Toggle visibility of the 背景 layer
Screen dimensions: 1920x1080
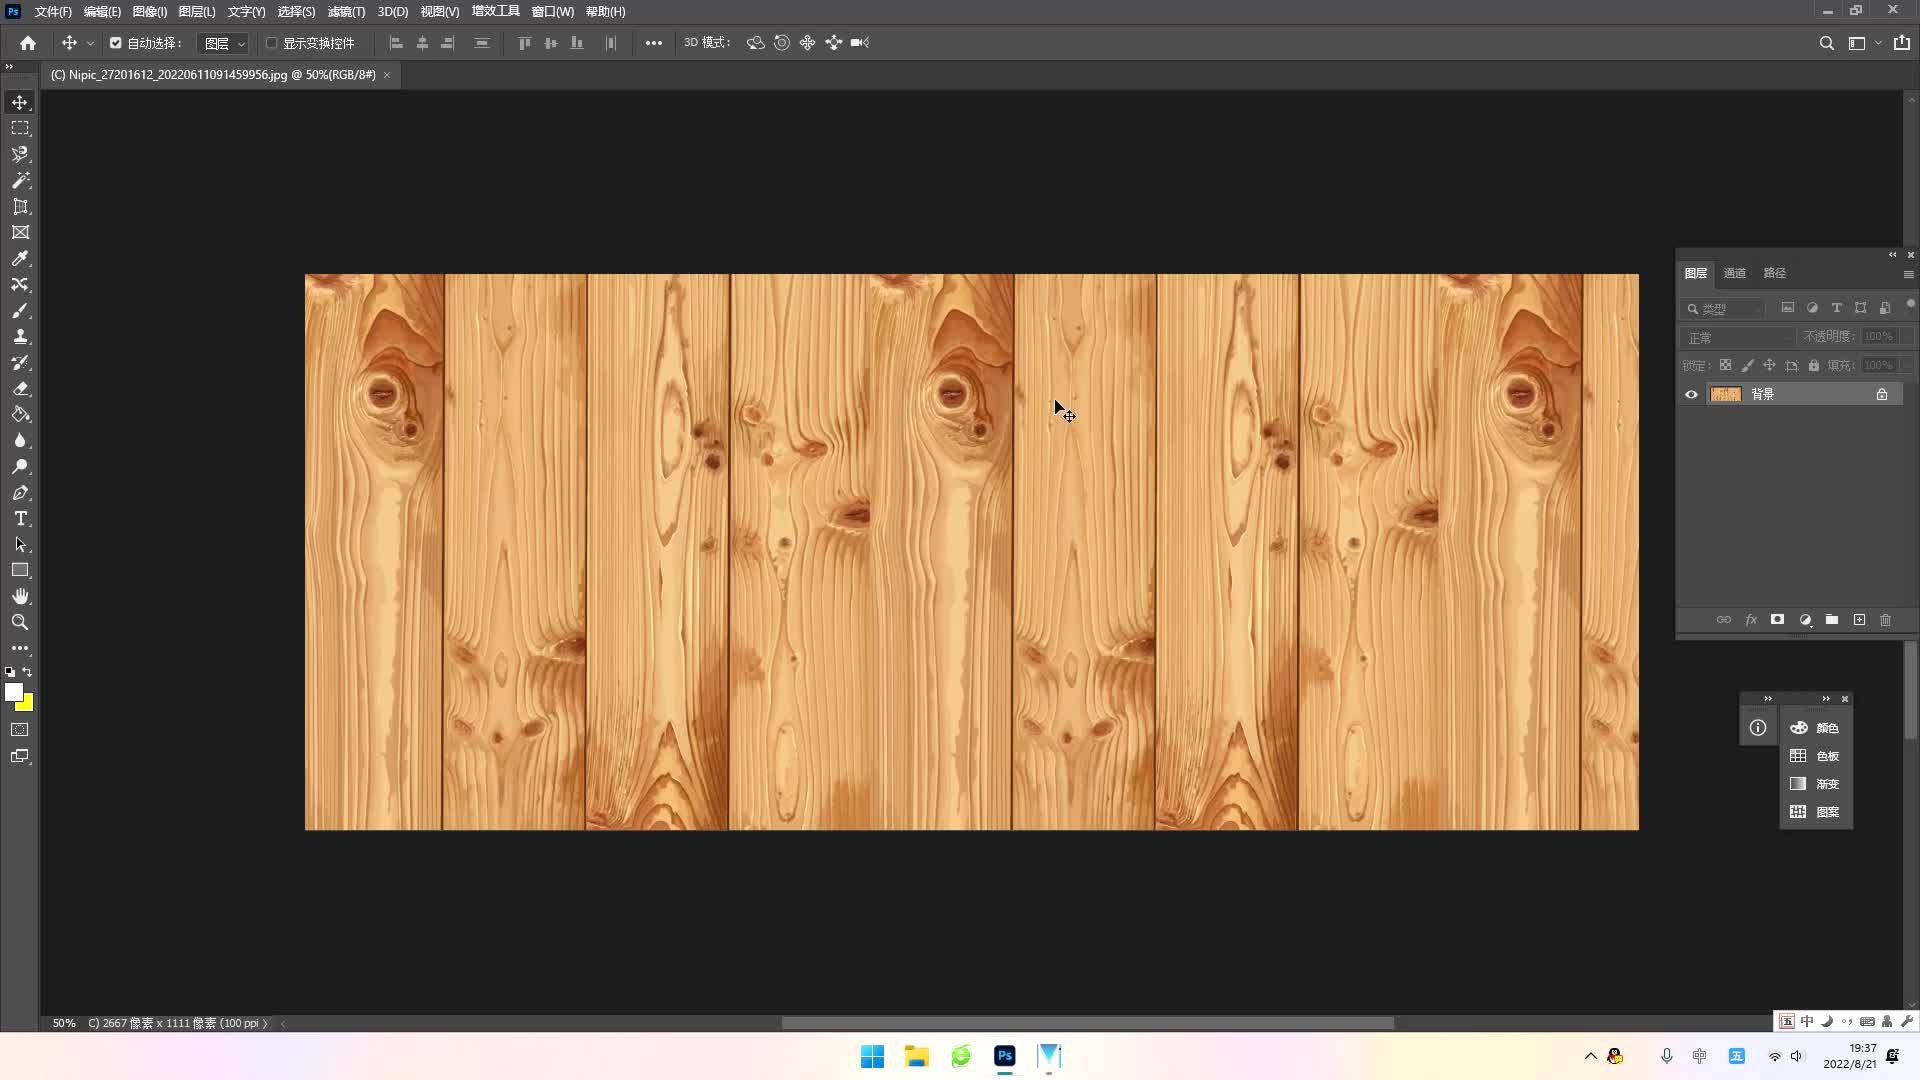click(x=1691, y=394)
